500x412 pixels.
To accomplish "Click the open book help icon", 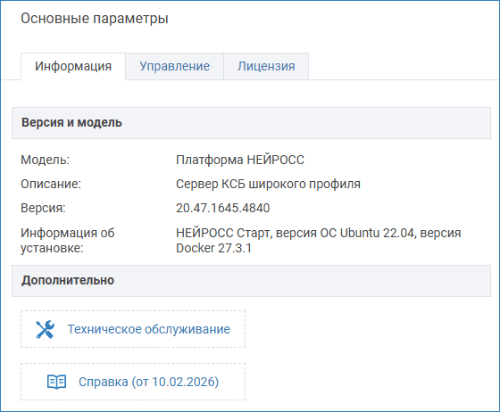I will pos(56,382).
